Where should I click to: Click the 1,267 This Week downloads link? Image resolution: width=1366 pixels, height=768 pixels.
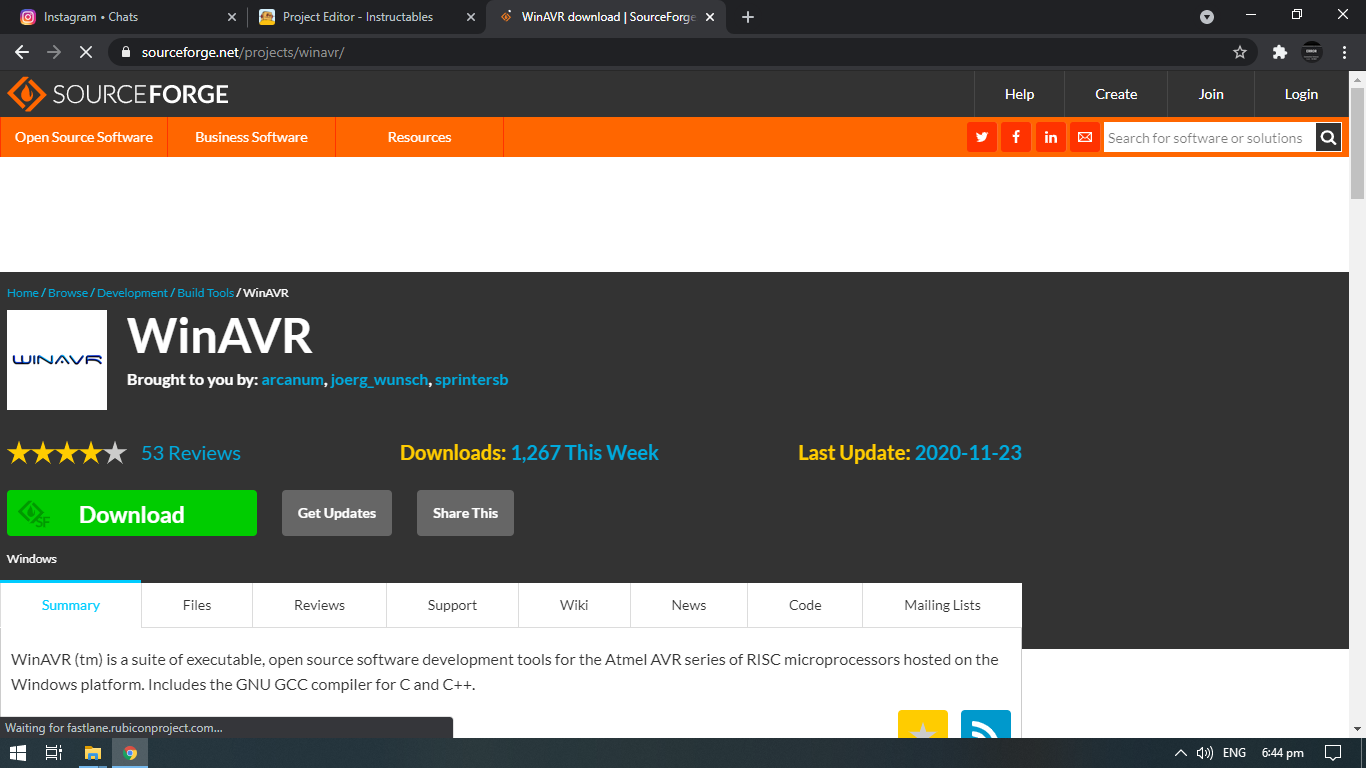point(585,453)
